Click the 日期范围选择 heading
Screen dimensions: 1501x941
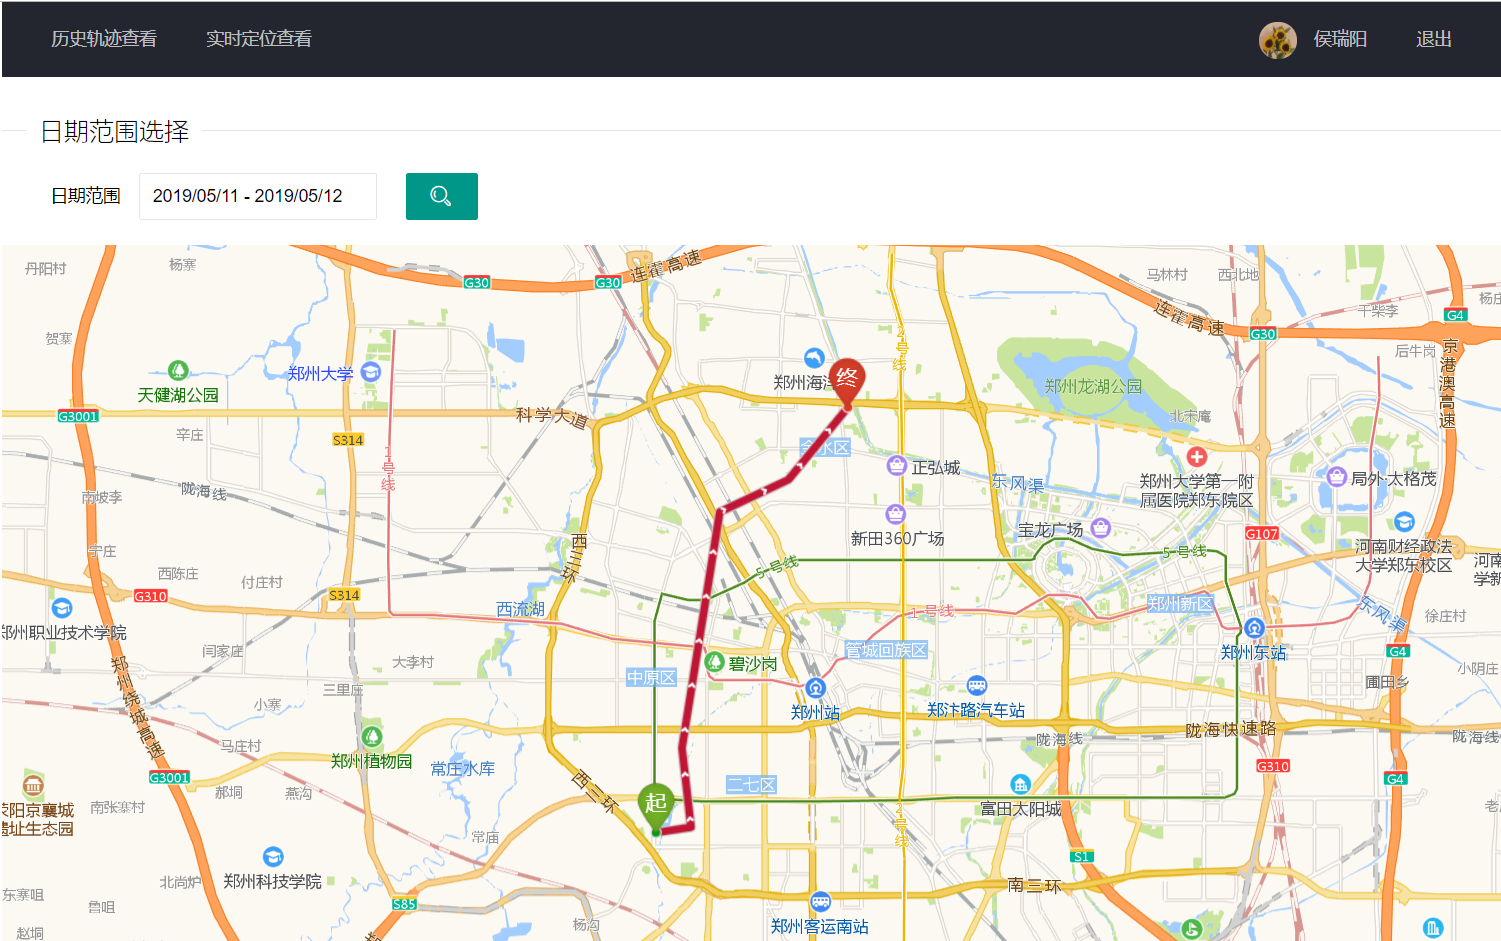pyautogui.click(x=115, y=132)
